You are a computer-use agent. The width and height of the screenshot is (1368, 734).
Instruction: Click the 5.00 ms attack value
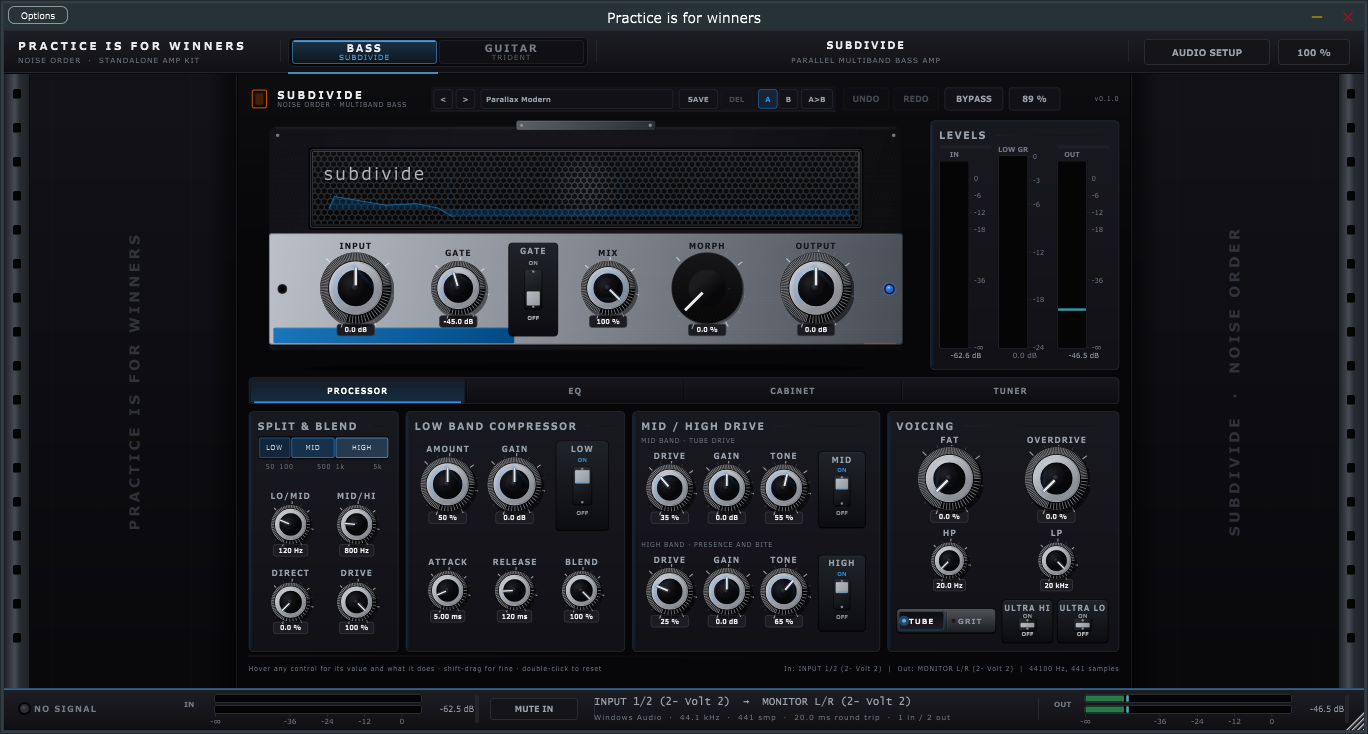pyautogui.click(x=447, y=617)
